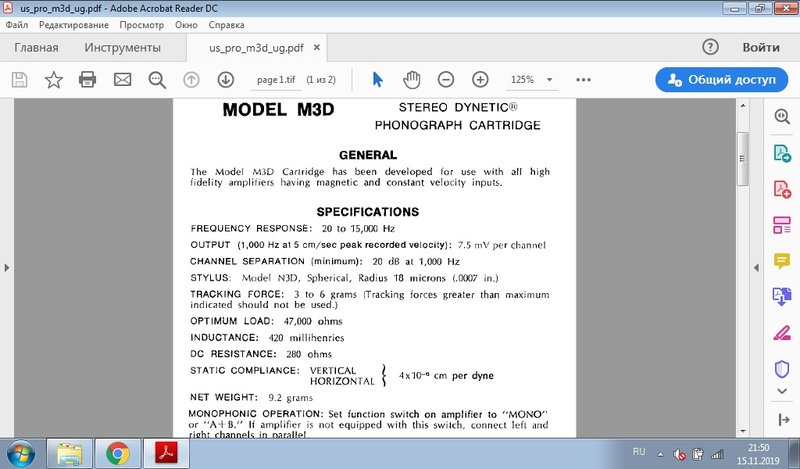
Task: Zoom in with the plus icon
Action: (480, 80)
